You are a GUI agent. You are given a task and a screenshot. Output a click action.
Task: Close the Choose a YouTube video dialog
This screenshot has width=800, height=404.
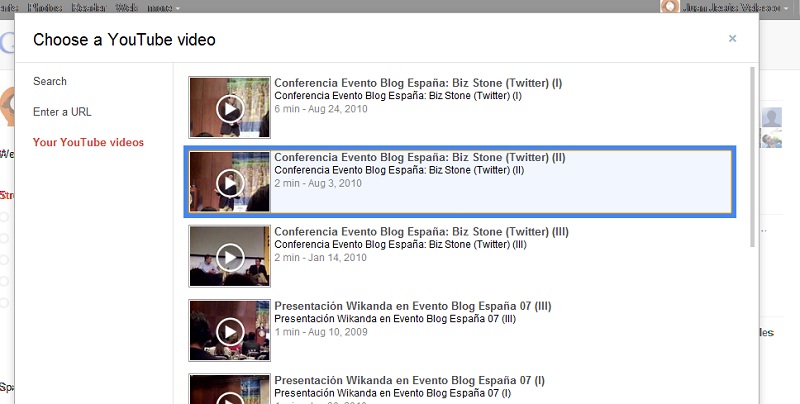click(x=732, y=38)
